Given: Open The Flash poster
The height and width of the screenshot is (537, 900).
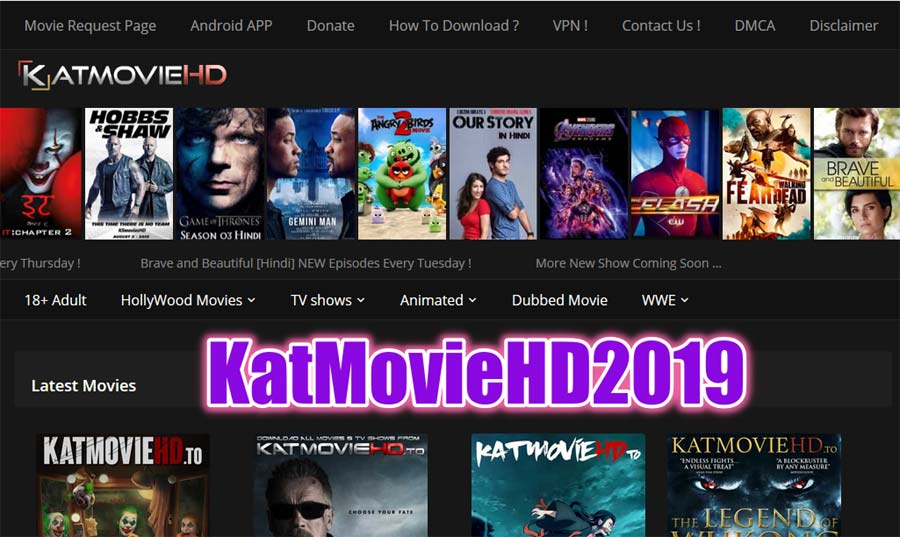Looking at the screenshot, I should 676,174.
